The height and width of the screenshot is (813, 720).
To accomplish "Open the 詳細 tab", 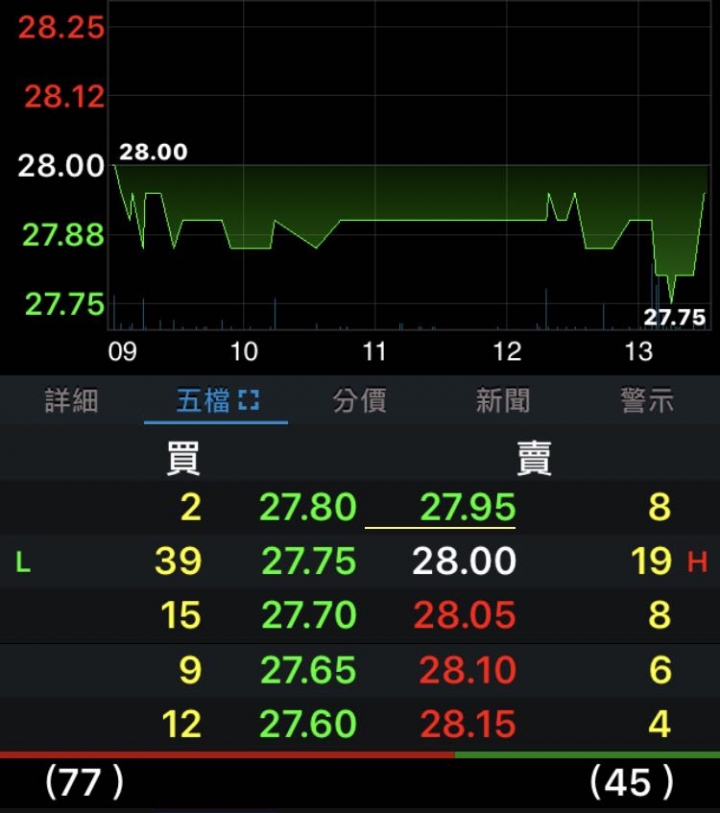I will pyautogui.click(x=72, y=401).
